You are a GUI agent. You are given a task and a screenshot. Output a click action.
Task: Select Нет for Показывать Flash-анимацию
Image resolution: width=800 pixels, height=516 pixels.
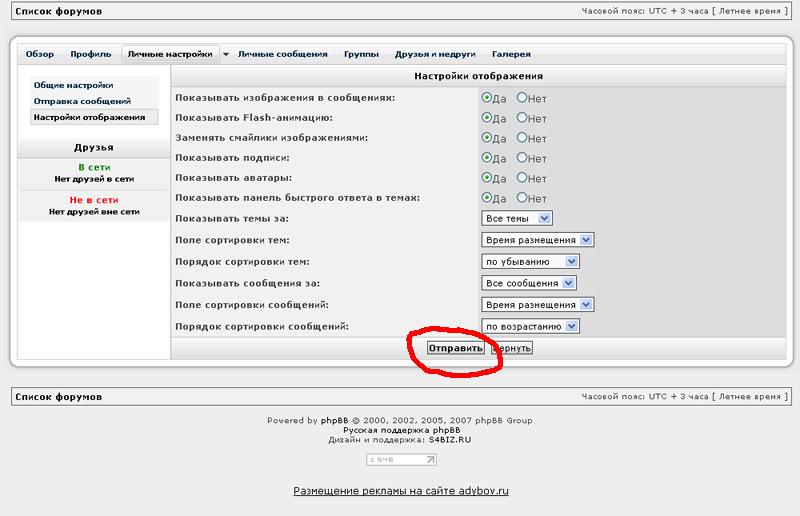(522, 118)
